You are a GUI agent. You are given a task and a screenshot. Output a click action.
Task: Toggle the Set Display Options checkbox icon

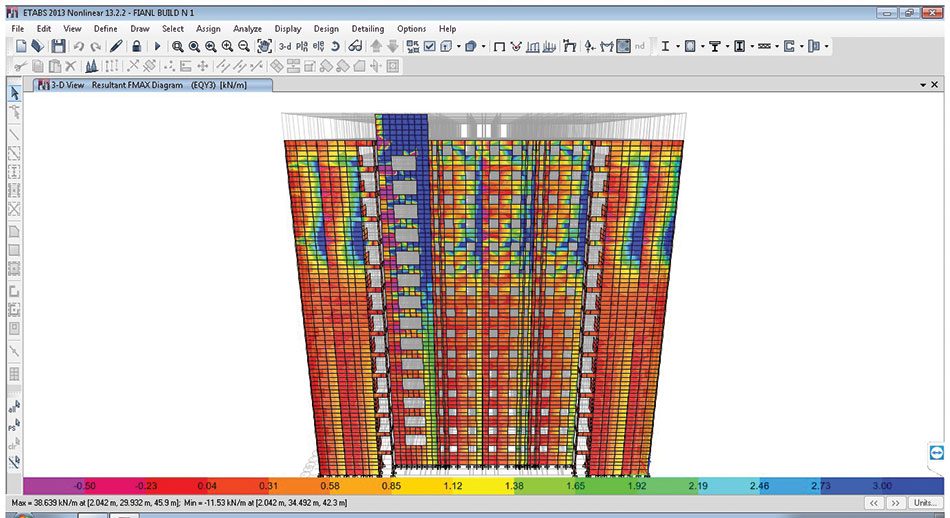(x=430, y=46)
